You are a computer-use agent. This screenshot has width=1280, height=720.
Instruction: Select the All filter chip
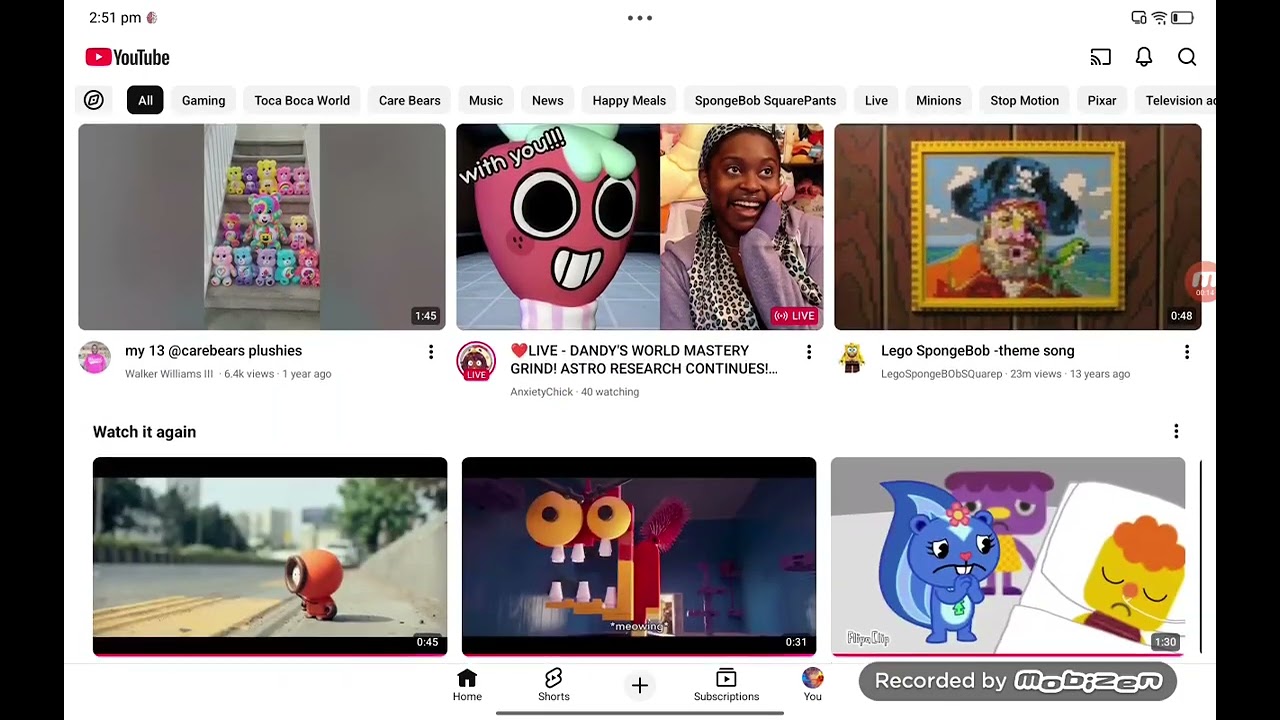pyautogui.click(x=145, y=100)
